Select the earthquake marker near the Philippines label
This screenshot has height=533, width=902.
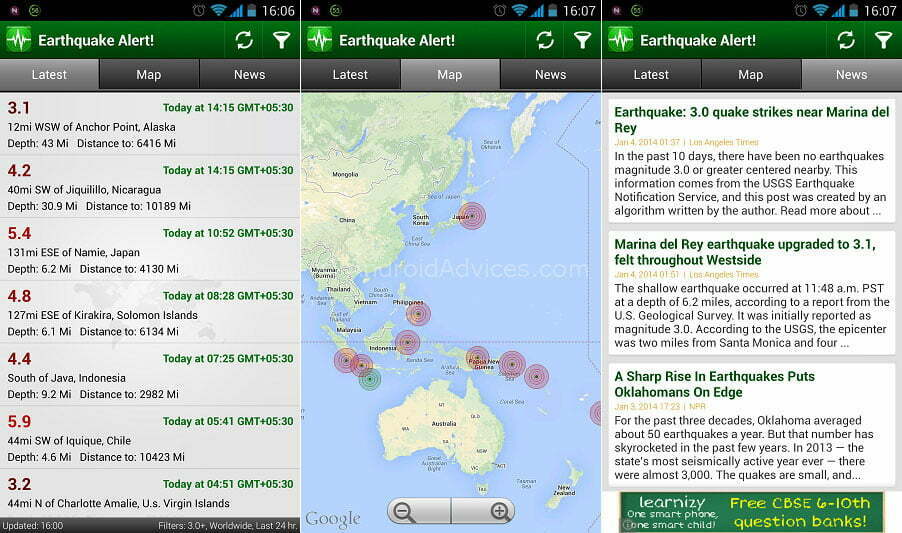(x=418, y=314)
